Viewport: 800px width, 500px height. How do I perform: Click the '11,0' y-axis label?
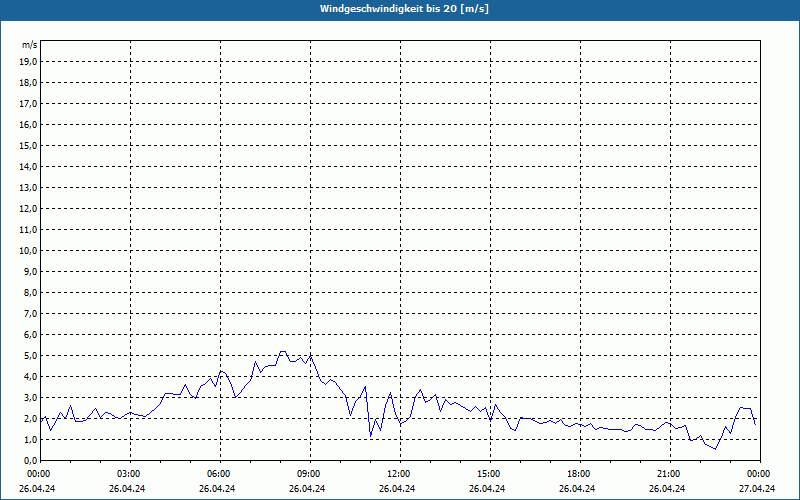(28, 230)
